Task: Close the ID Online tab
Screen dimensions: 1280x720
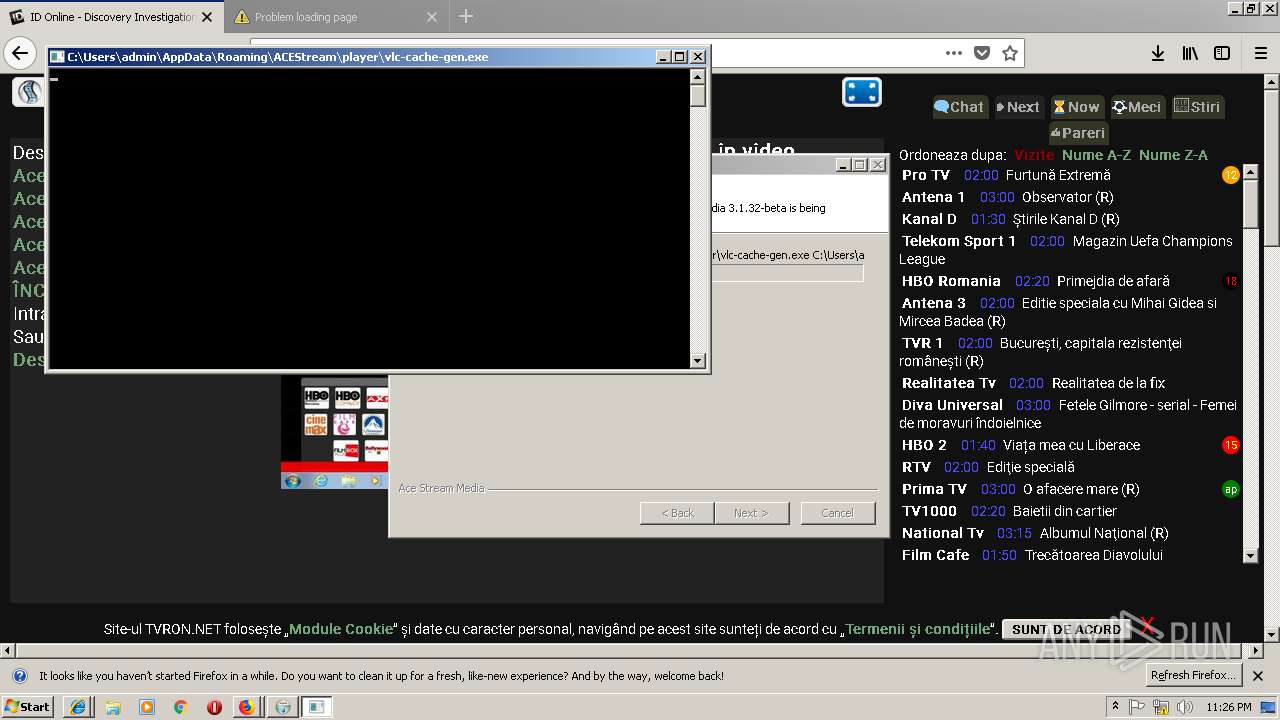Action: click(x=207, y=17)
